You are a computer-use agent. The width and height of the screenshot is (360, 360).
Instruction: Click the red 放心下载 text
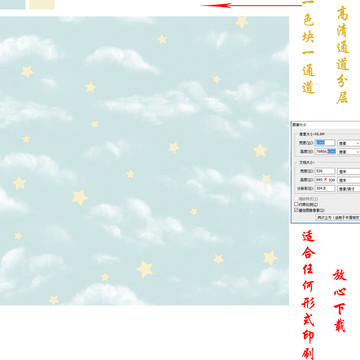click(340, 300)
